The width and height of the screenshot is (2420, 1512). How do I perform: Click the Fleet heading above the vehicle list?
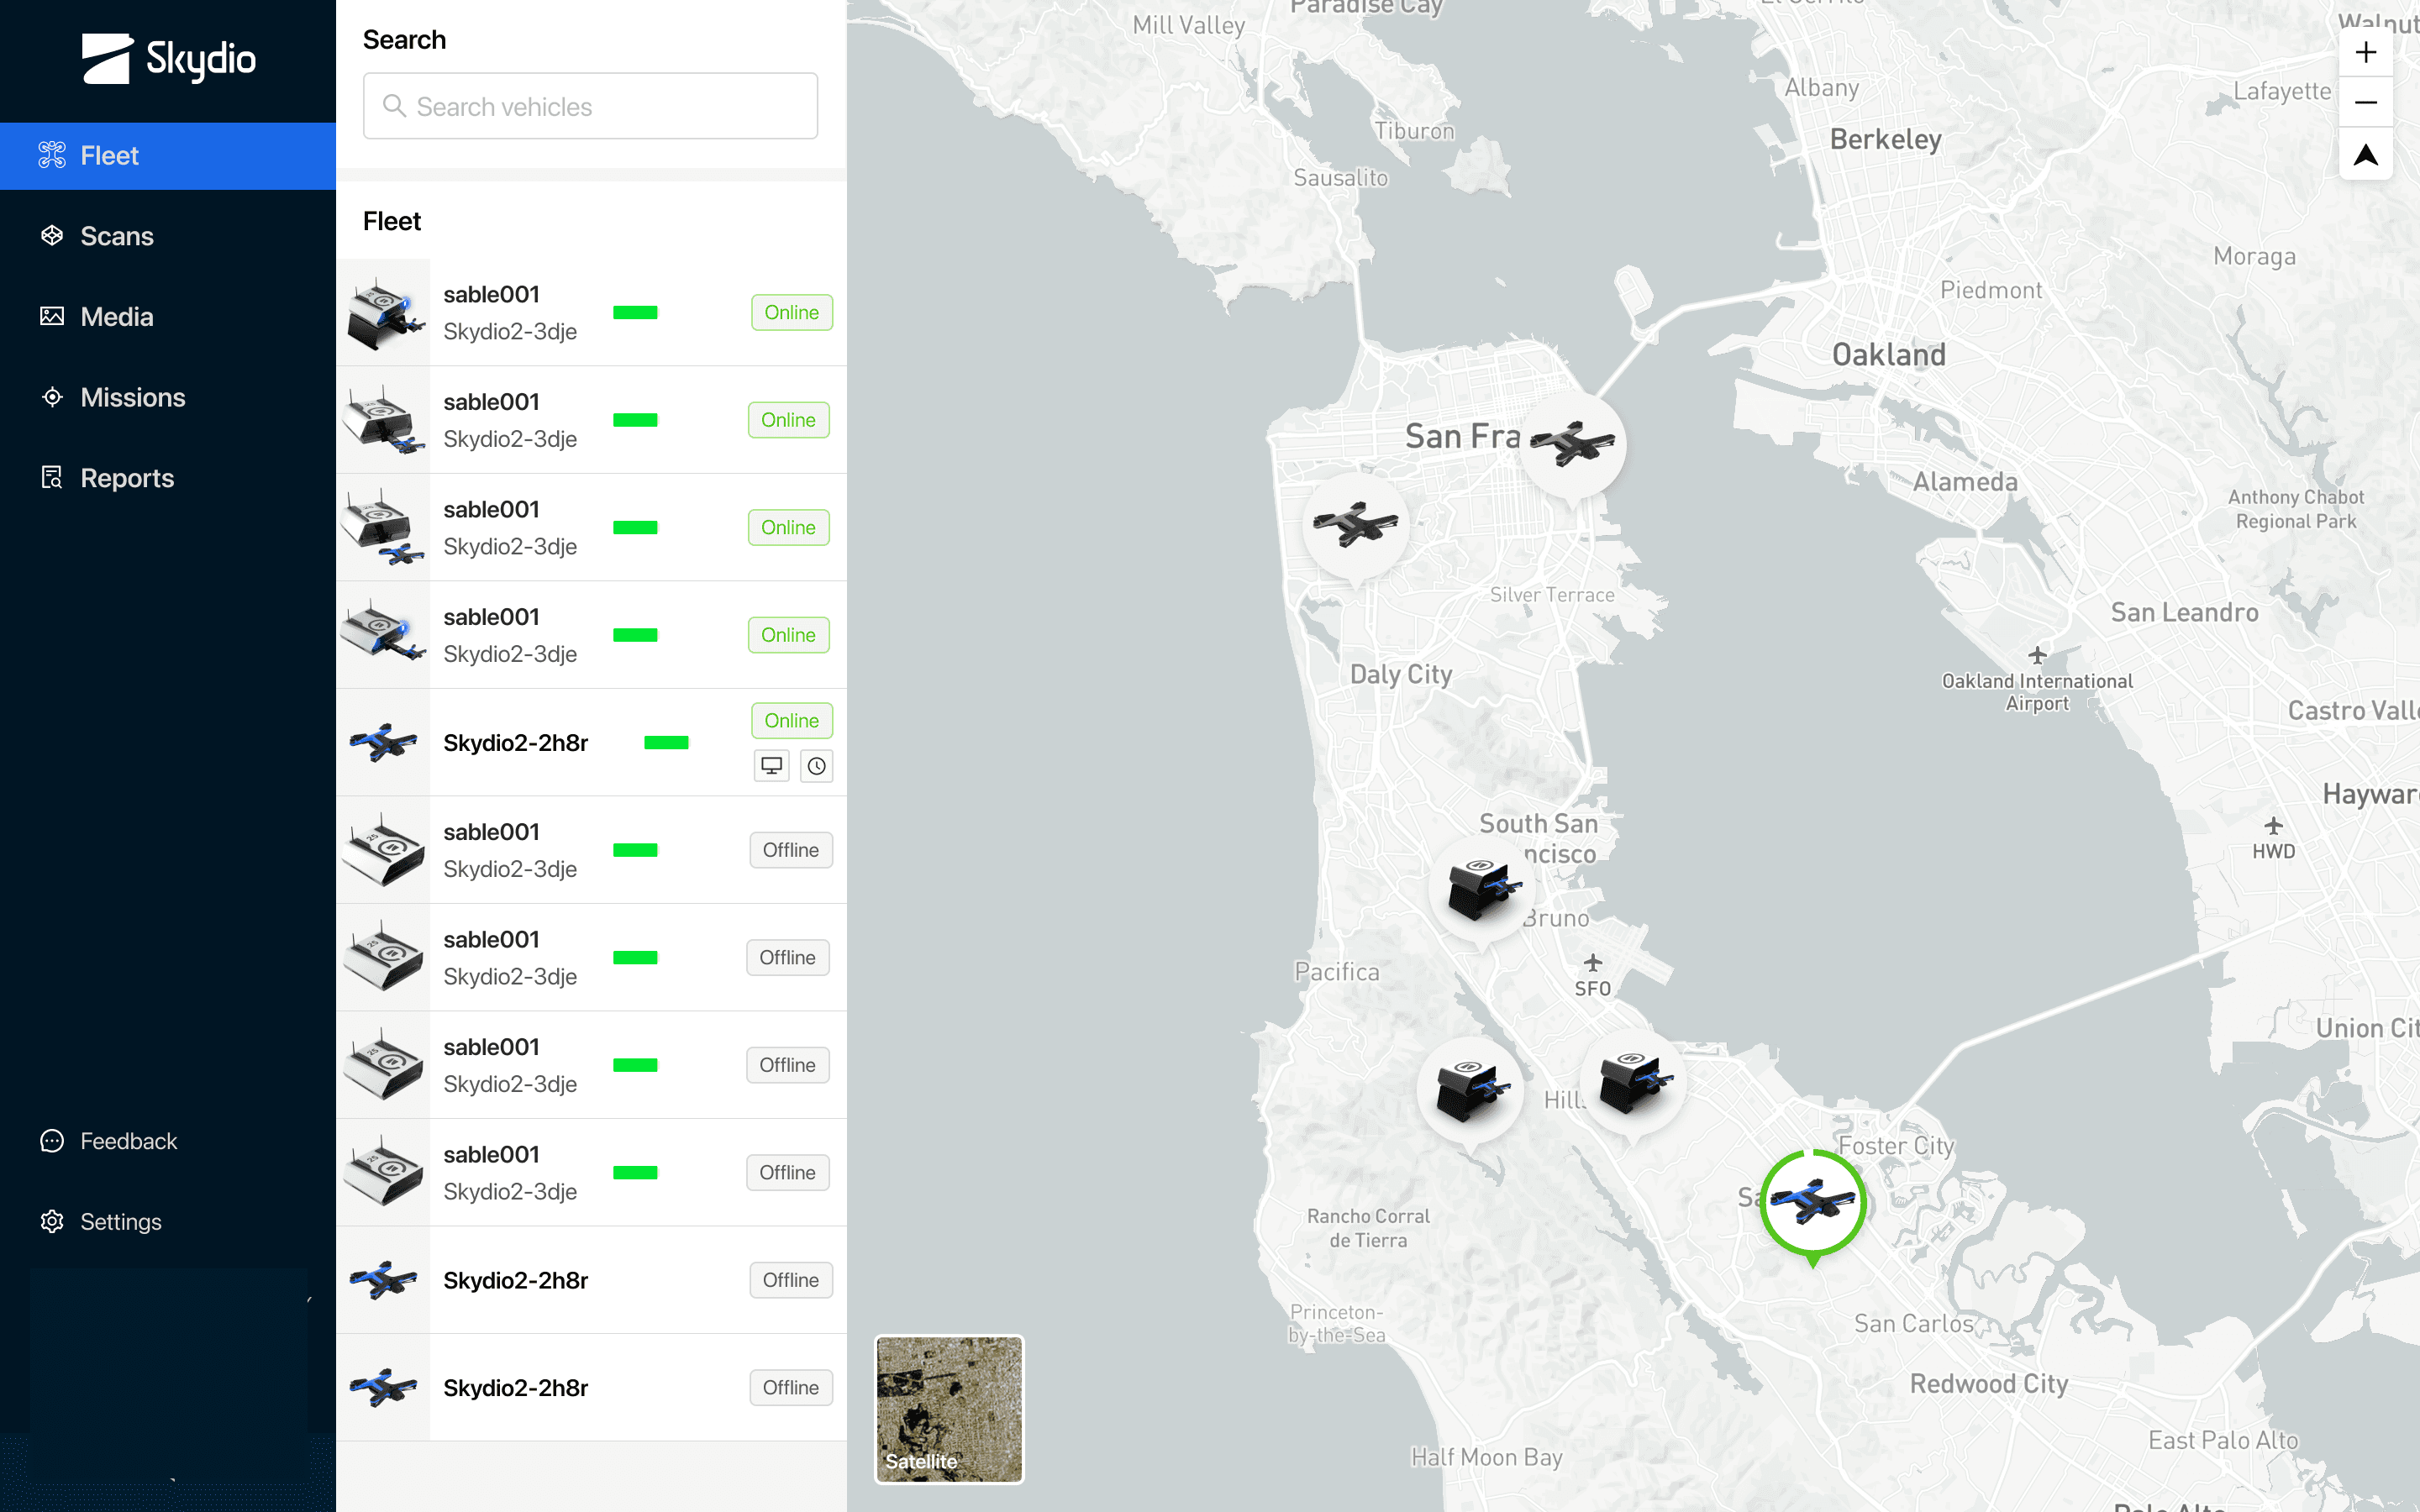(x=392, y=221)
